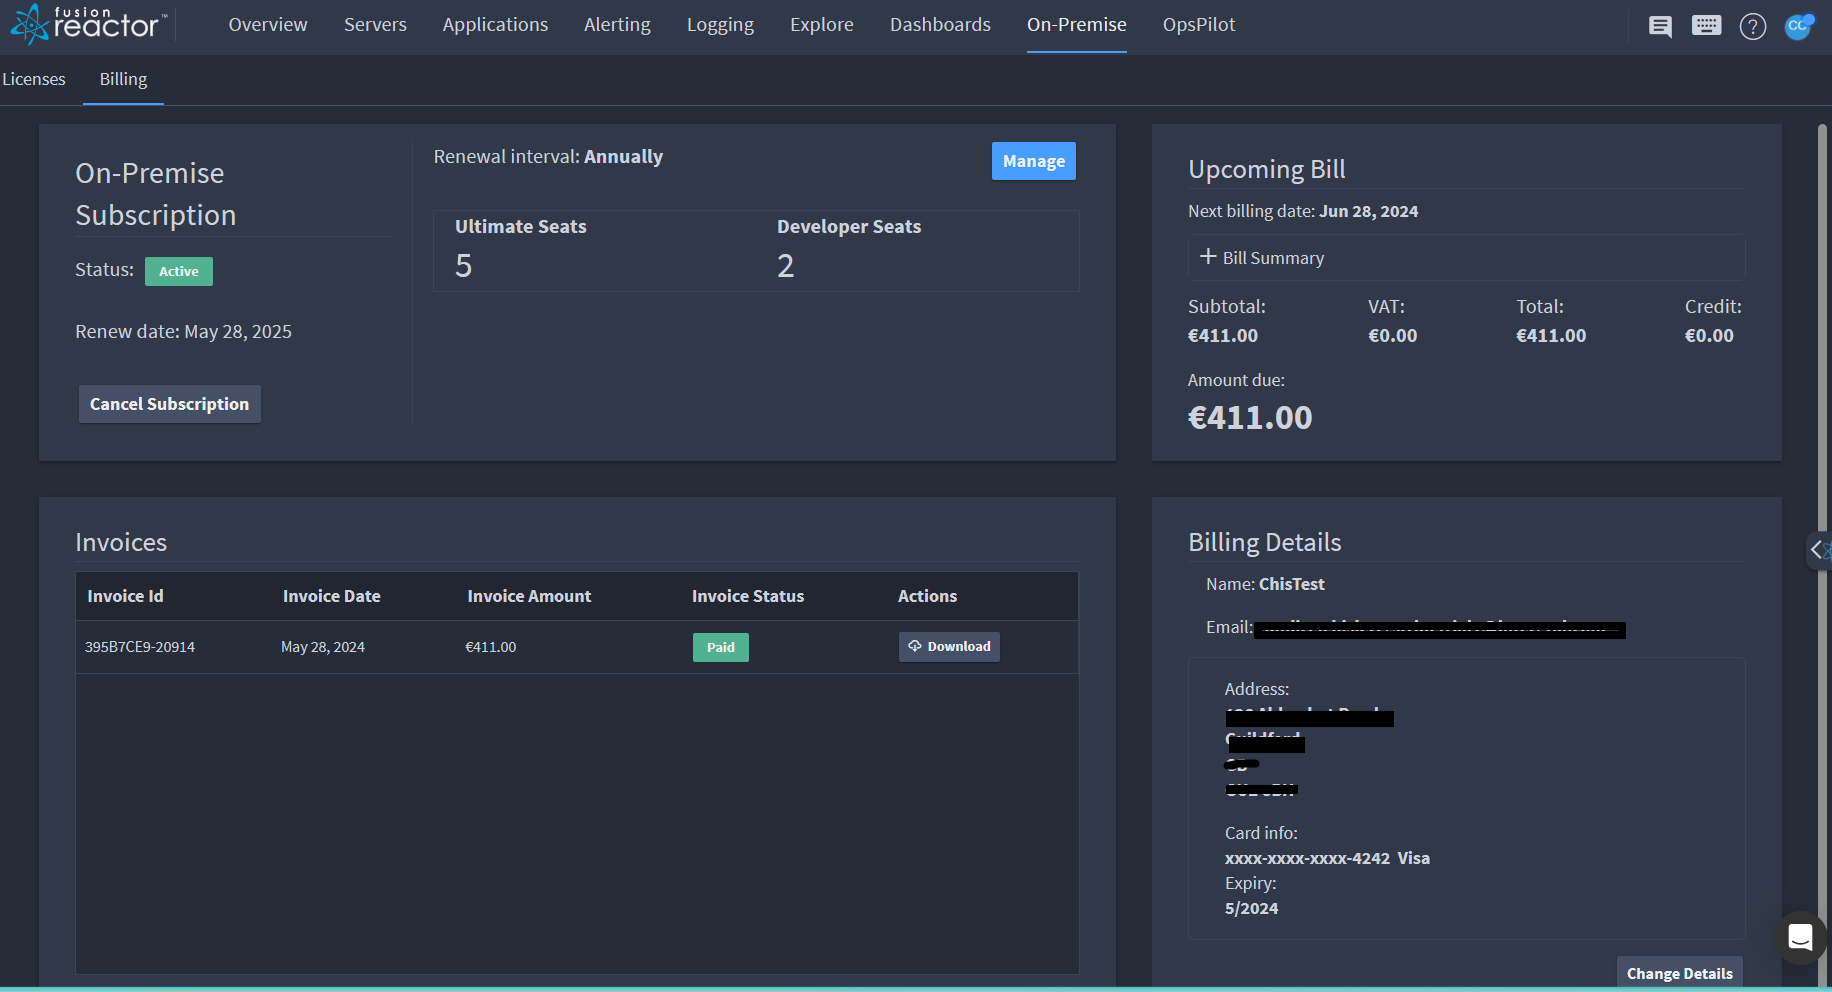Viewport: 1832px width, 992px height.
Task: Click card number ending 4242 Visa
Action: coord(1327,858)
